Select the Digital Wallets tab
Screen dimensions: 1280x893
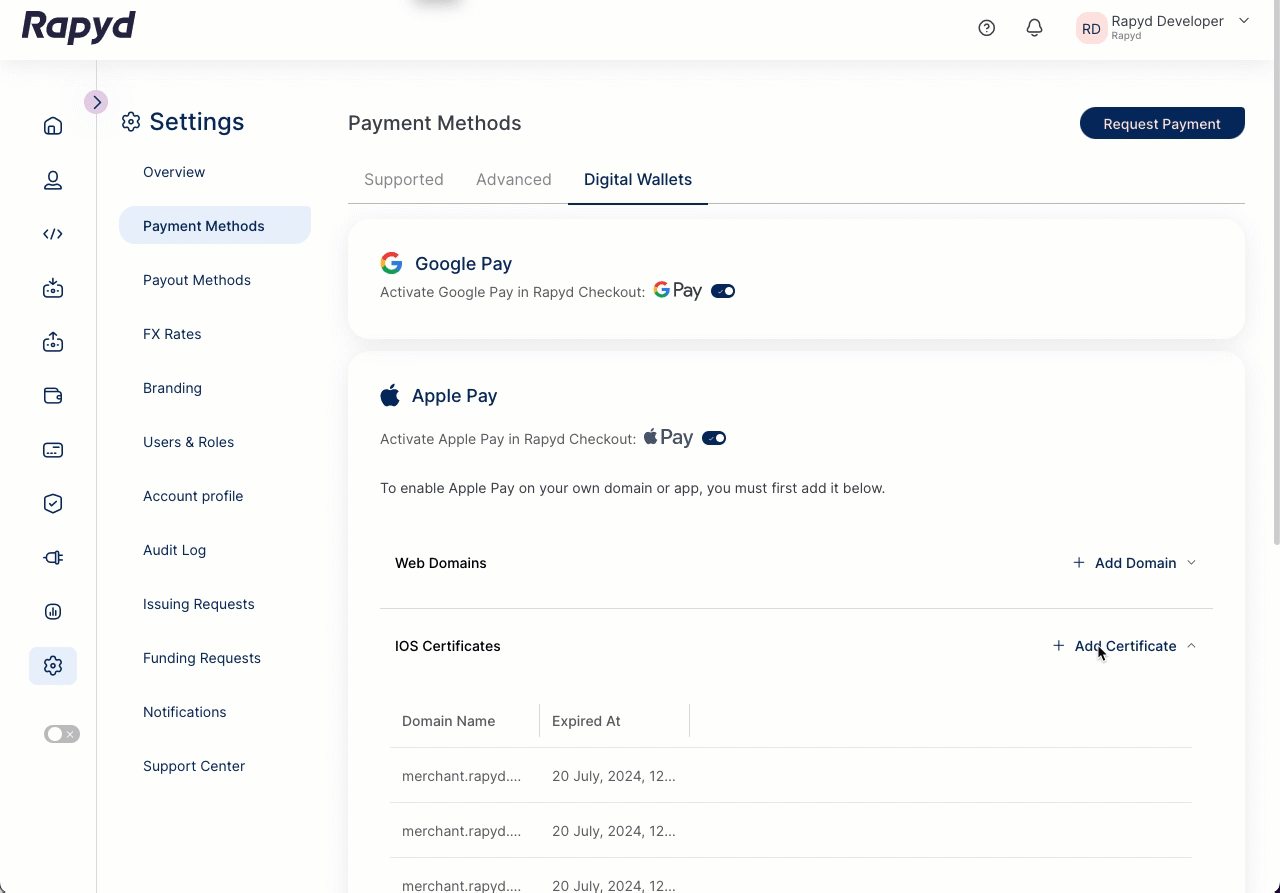[x=638, y=180]
